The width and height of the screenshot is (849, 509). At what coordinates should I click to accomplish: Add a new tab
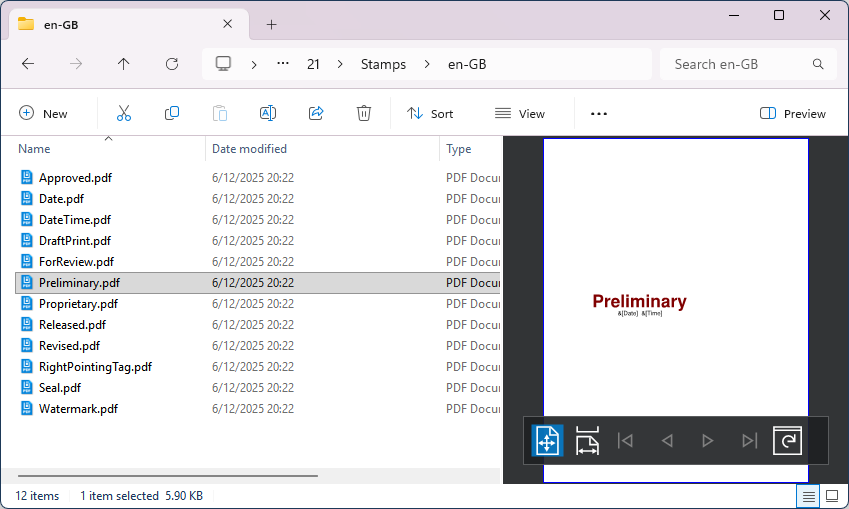pyautogui.click(x=272, y=24)
